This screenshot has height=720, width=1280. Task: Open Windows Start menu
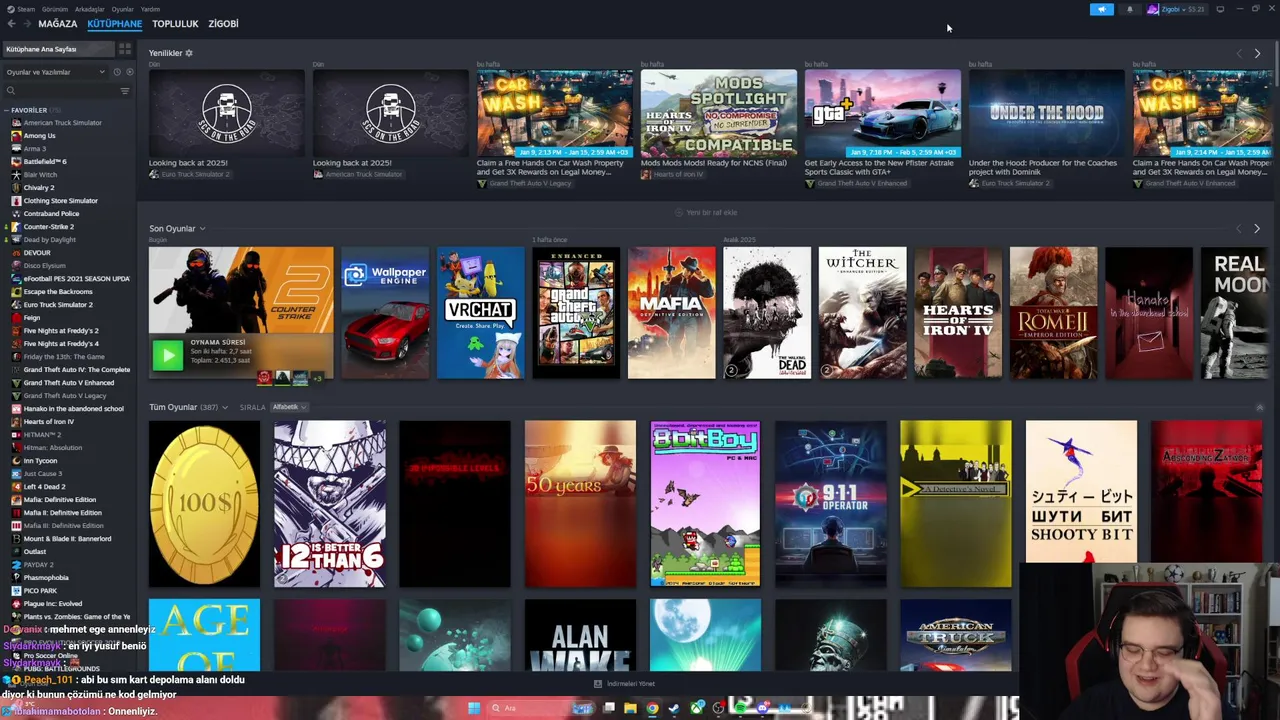pos(474,708)
